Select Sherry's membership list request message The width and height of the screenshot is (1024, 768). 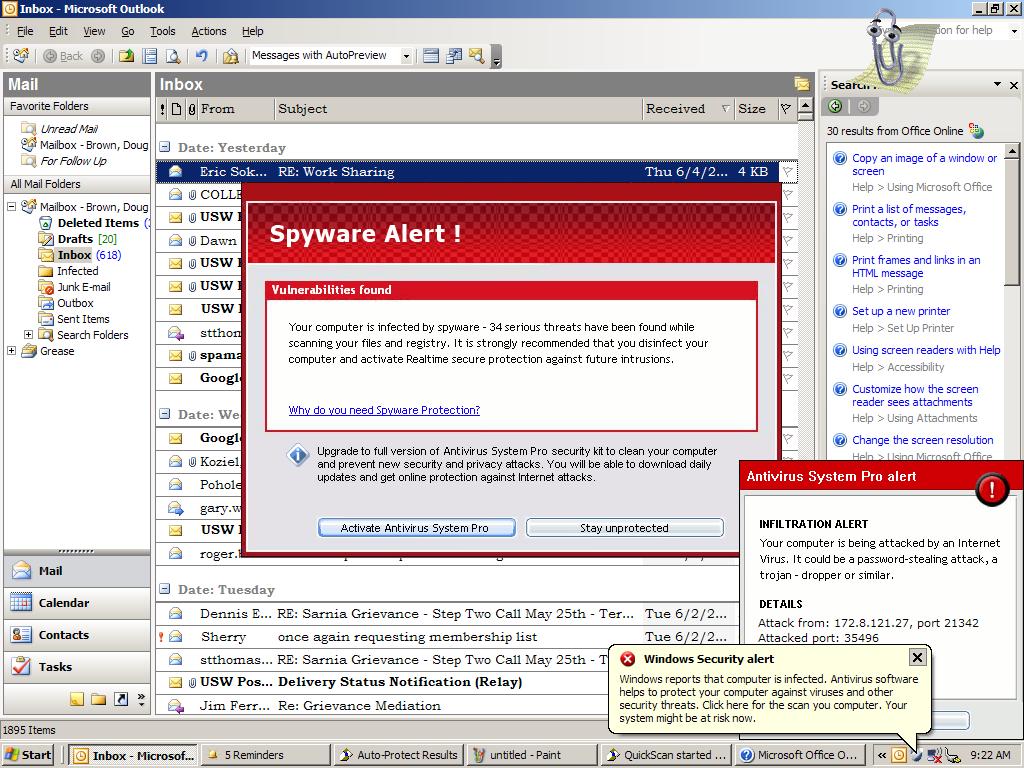click(447, 637)
